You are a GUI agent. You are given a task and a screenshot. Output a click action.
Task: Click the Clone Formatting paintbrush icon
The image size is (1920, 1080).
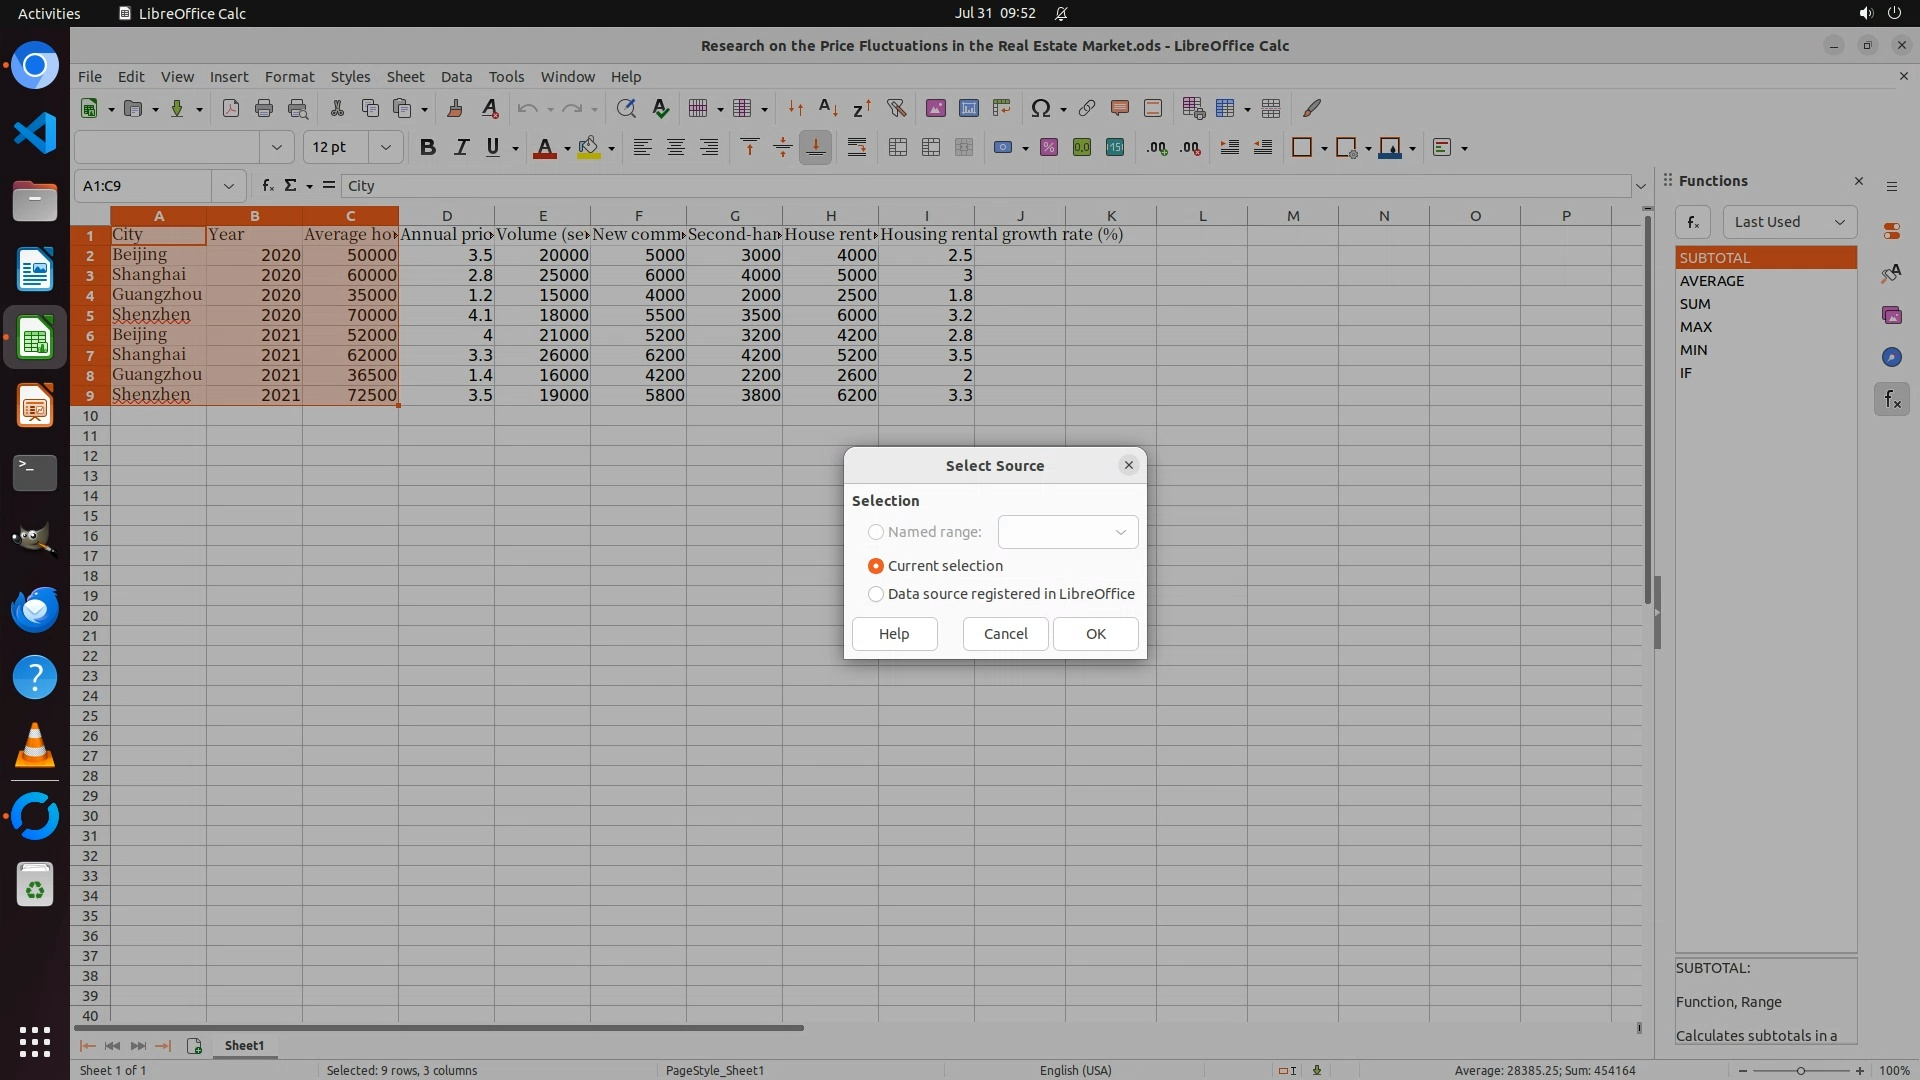(454, 108)
